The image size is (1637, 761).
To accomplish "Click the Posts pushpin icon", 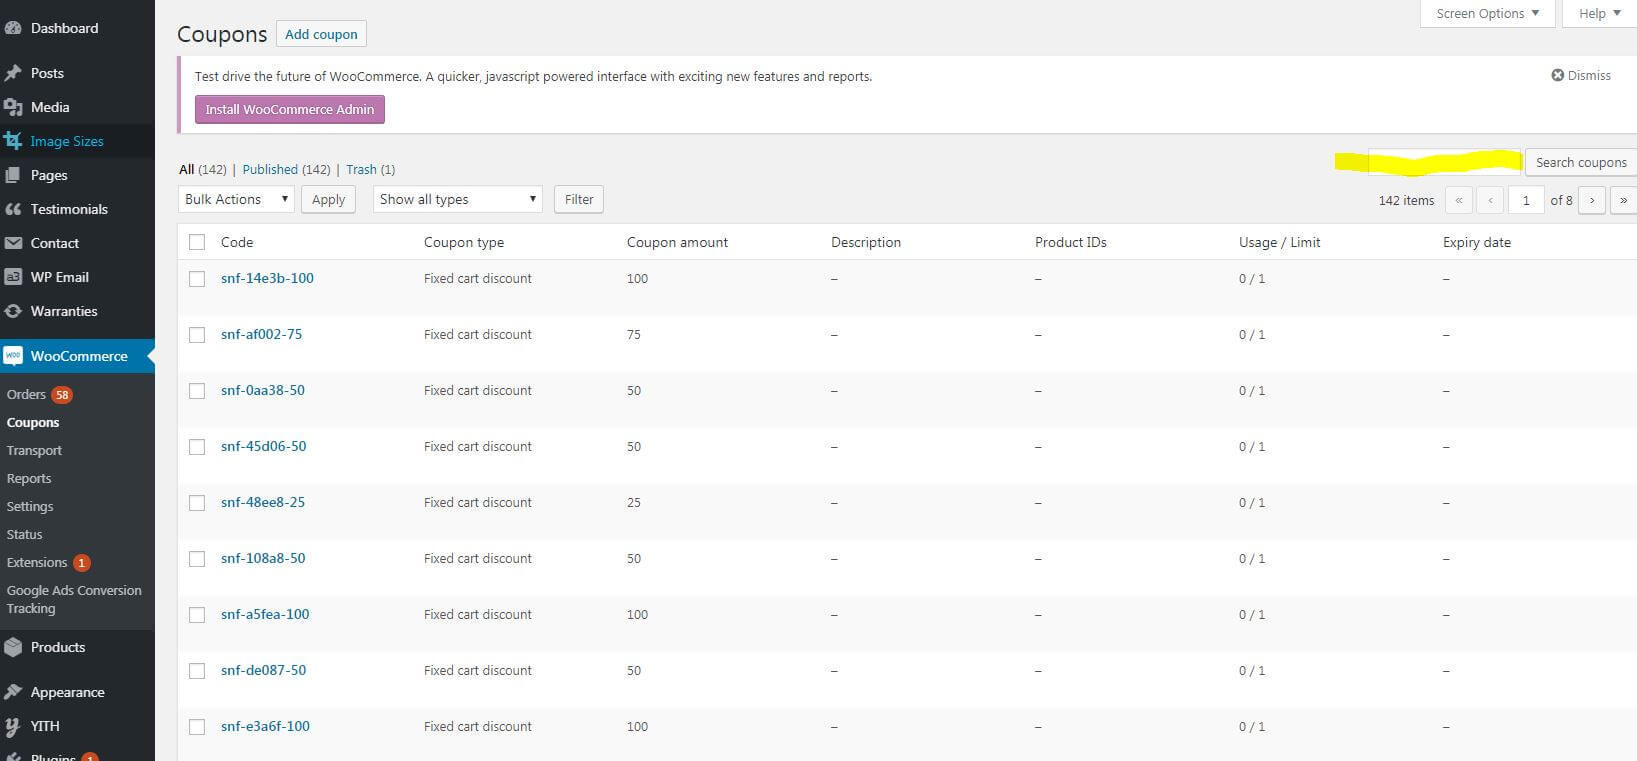I will [13, 73].
